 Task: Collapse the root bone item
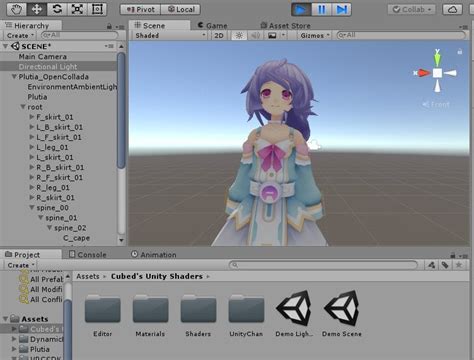(x=23, y=107)
